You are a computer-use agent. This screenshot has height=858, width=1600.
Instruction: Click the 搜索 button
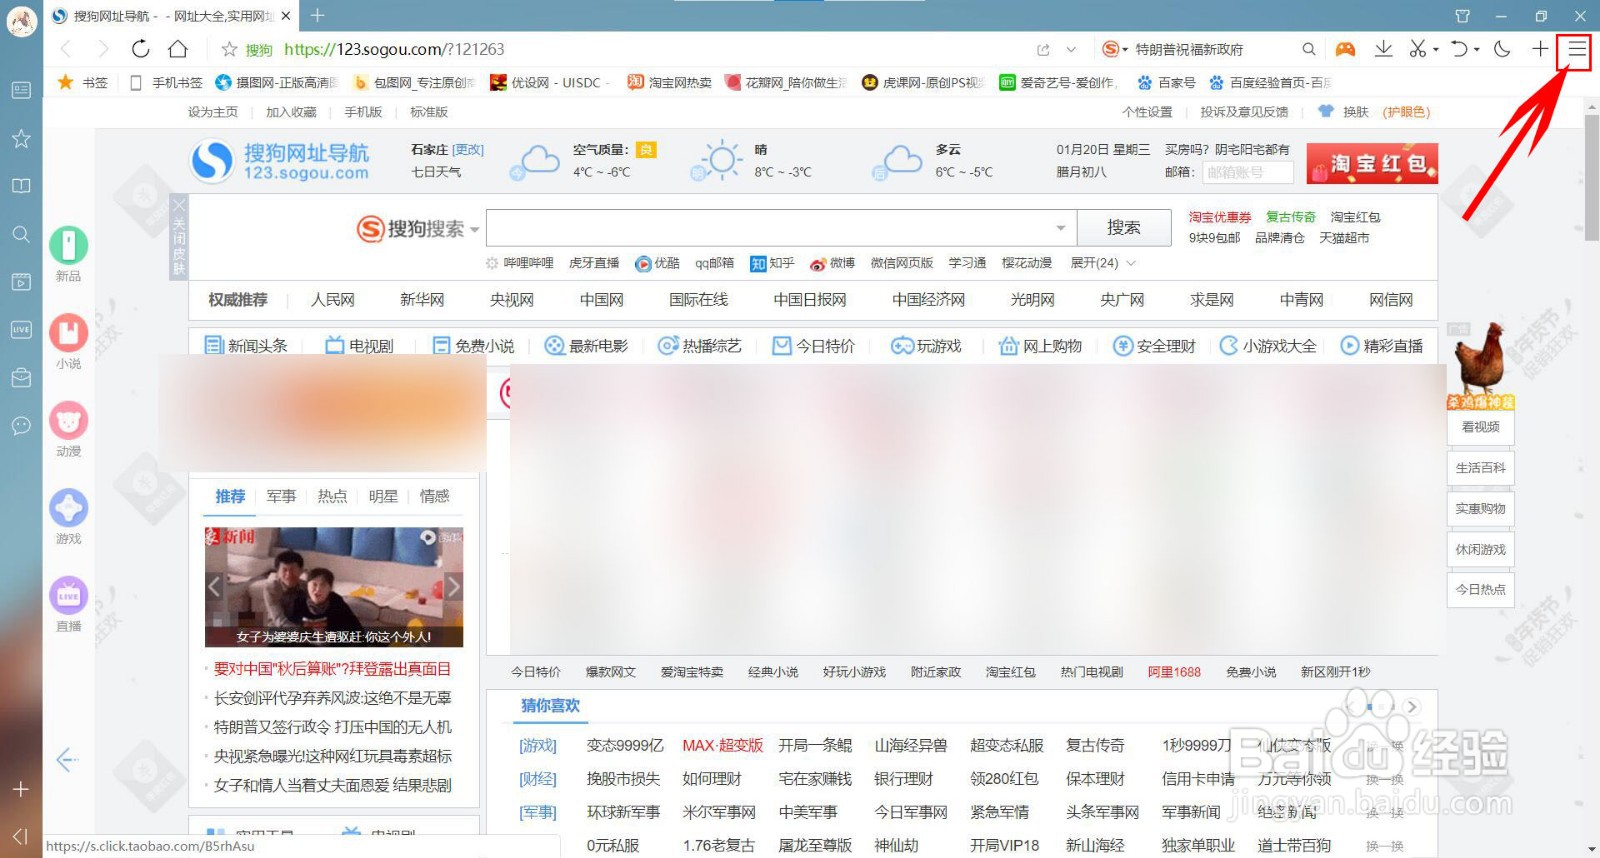pyautogui.click(x=1123, y=228)
